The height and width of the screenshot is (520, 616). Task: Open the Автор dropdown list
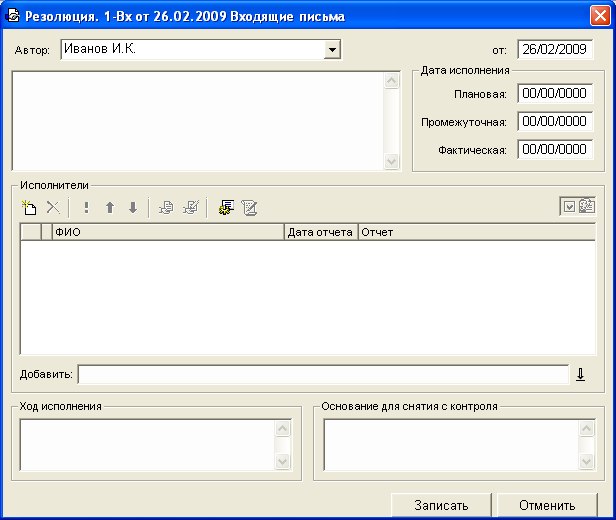coord(332,49)
